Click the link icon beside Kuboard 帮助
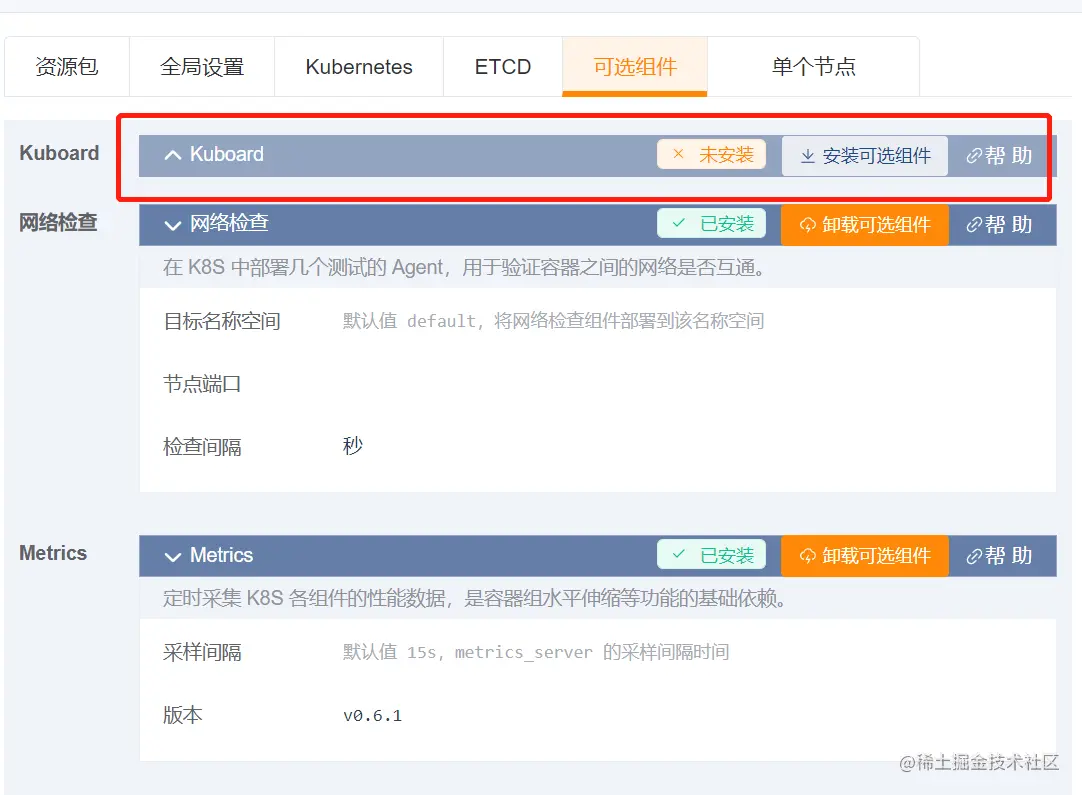This screenshot has width=1082, height=795. pos(974,156)
